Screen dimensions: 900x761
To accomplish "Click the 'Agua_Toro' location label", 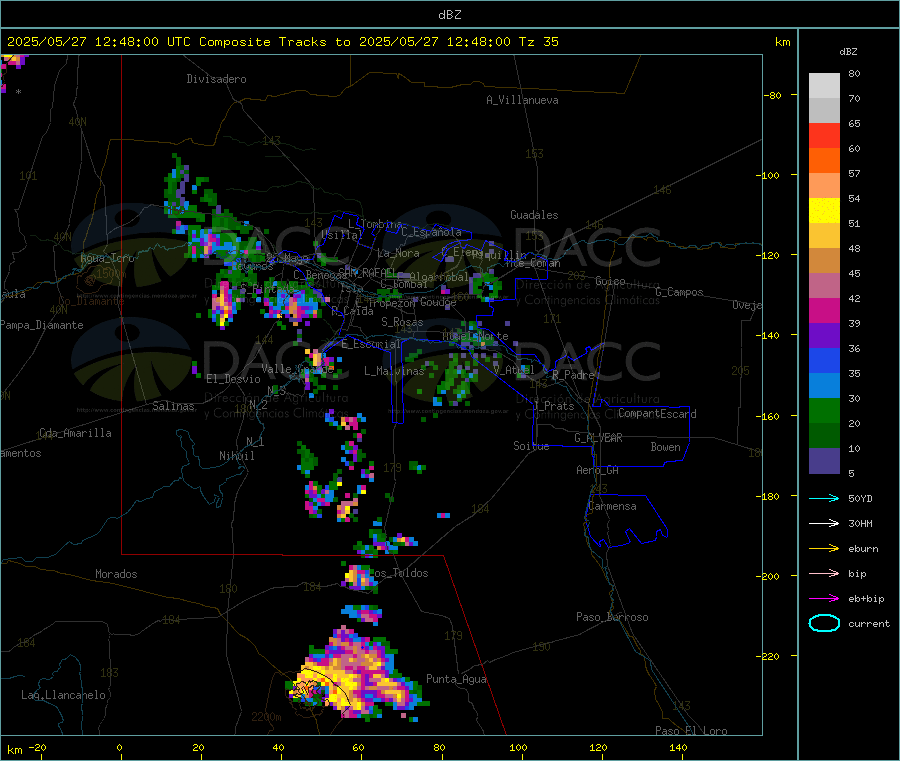I will tap(107, 258).
